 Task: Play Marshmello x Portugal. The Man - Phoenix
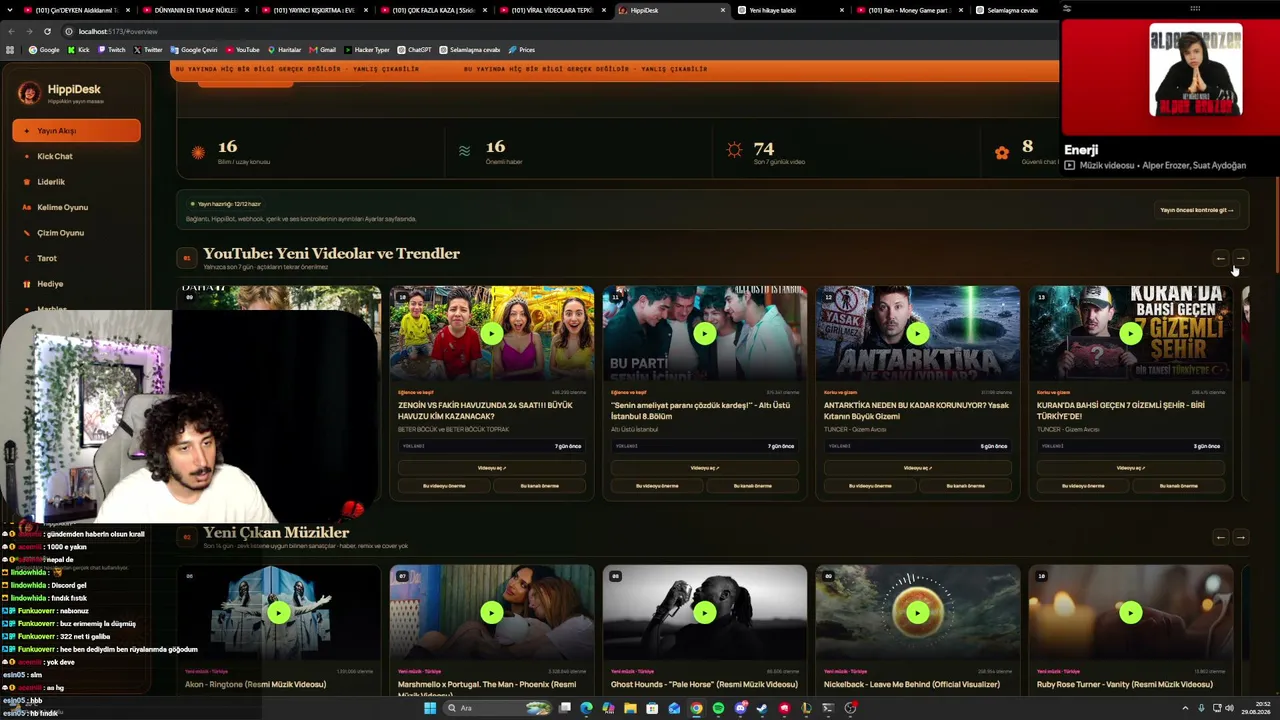click(x=491, y=613)
